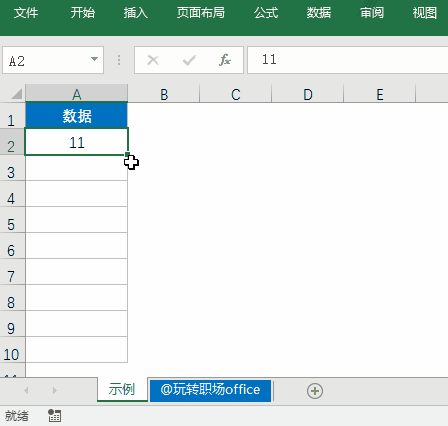Click cell A2 containing 11

77,142
